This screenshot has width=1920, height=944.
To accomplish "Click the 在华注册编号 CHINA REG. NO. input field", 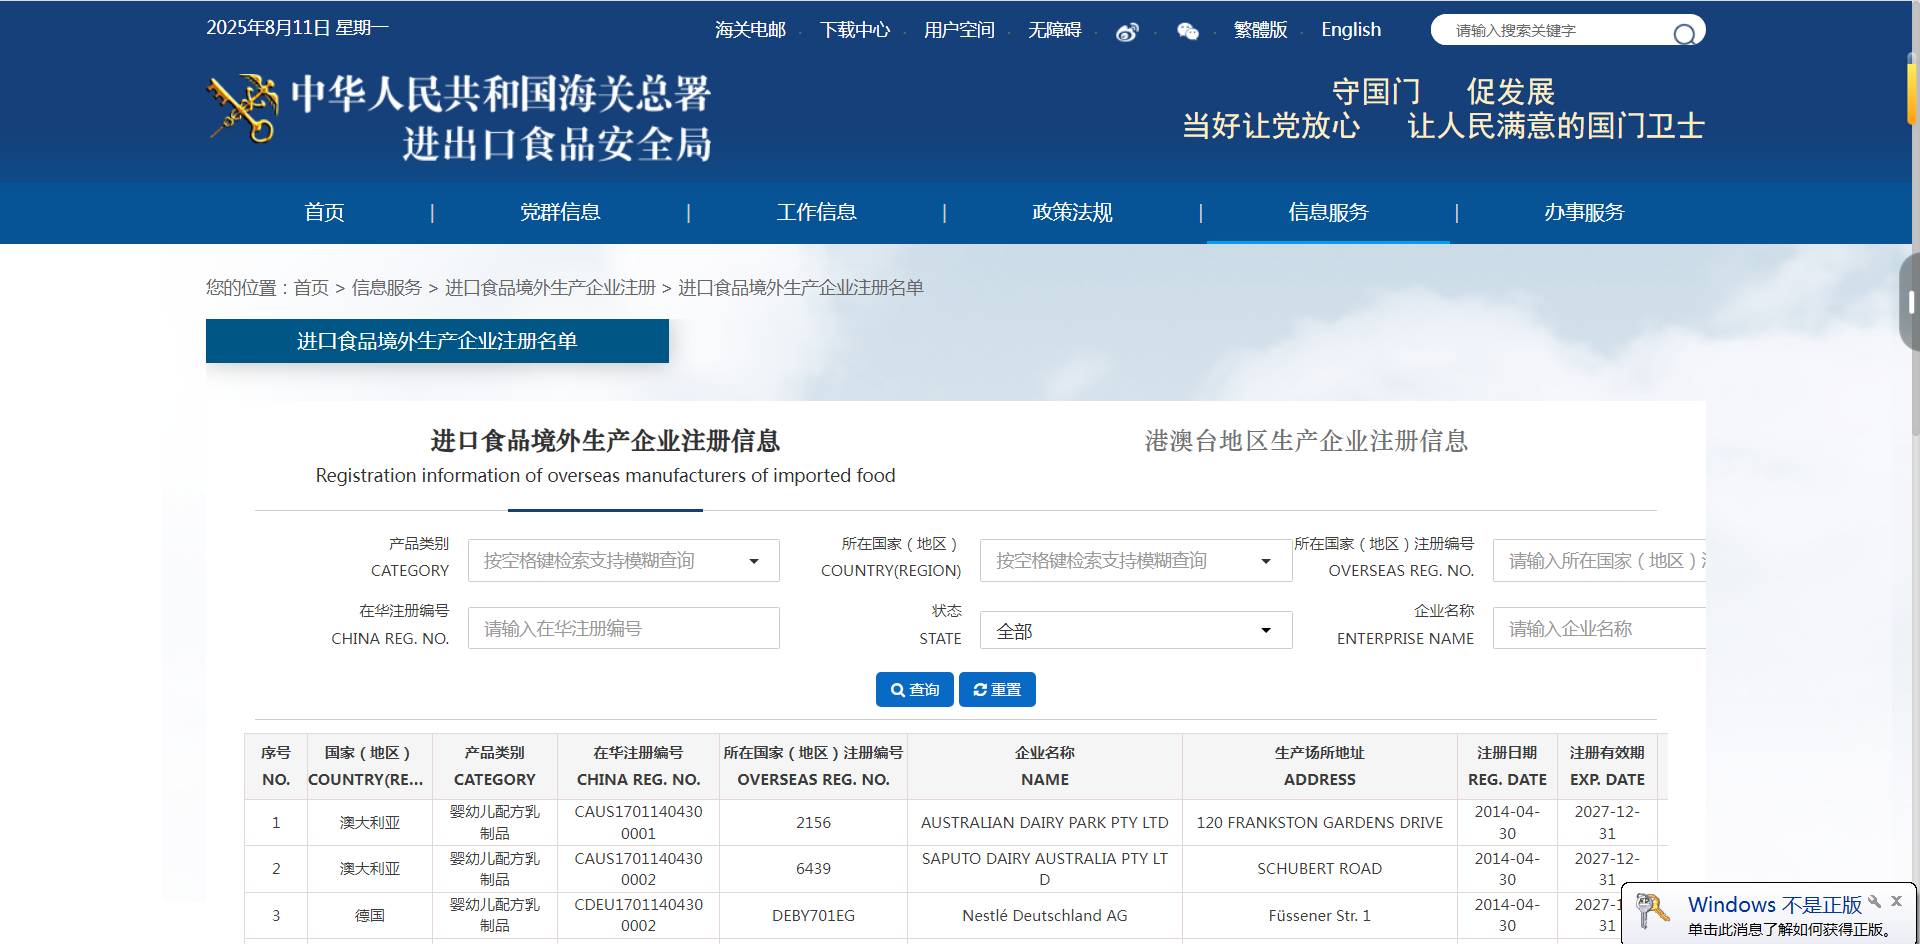I will coord(624,628).
